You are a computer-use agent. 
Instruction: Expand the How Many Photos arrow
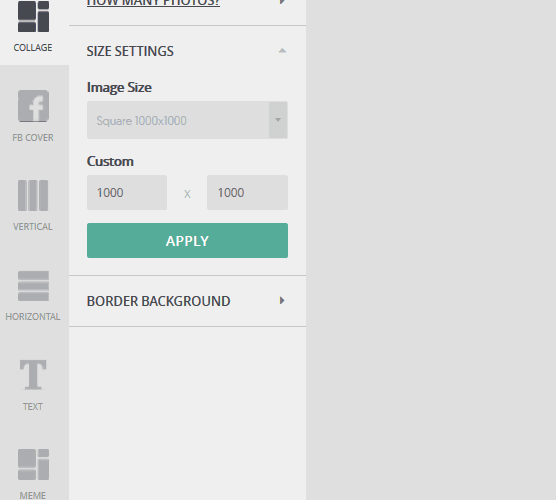[x=282, y=2]
